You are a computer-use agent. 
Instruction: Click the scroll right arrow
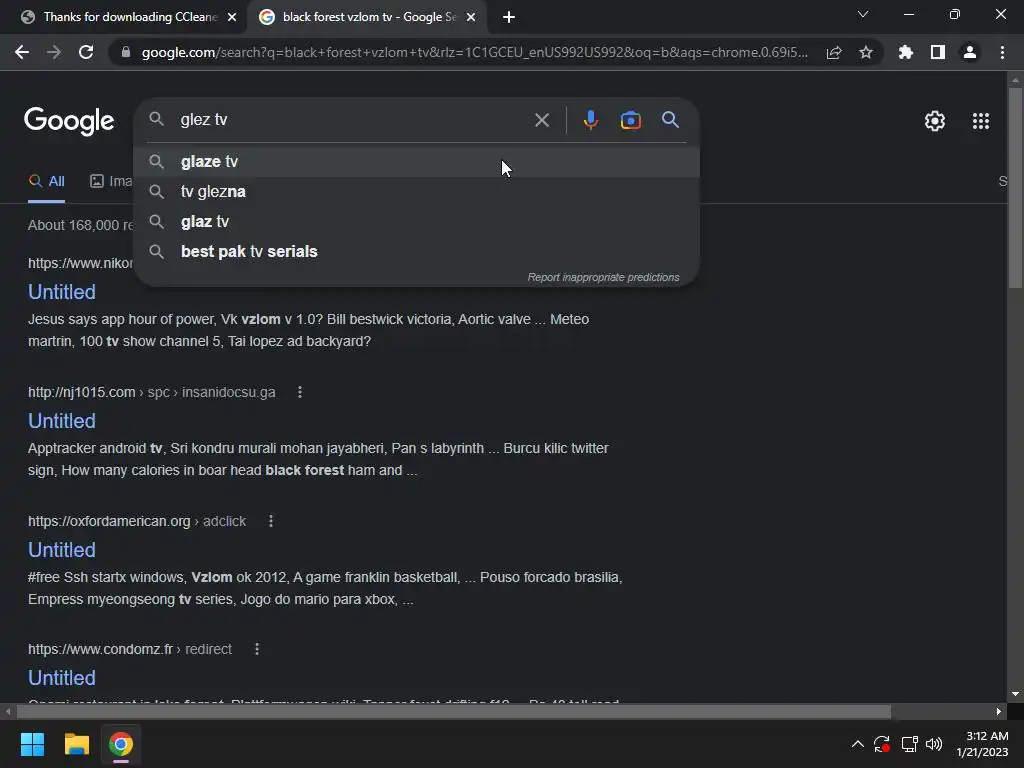tap(999, 711)
